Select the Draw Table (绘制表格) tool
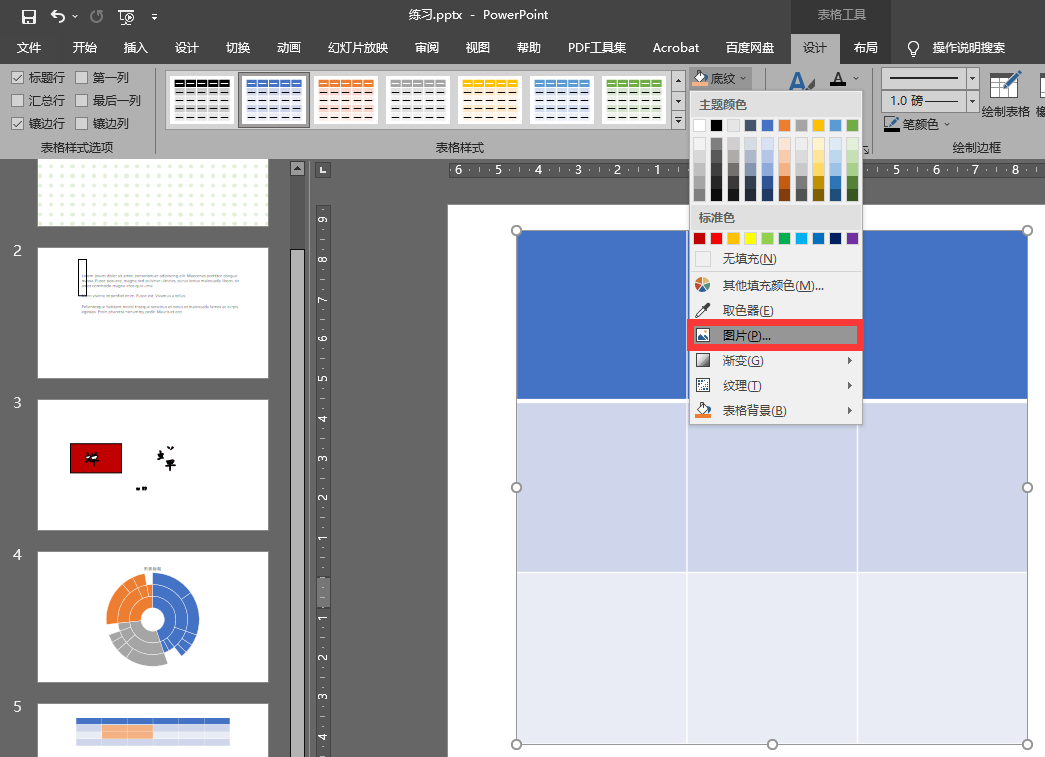The image size is (1045, 757). click(x=1005, y=93)
